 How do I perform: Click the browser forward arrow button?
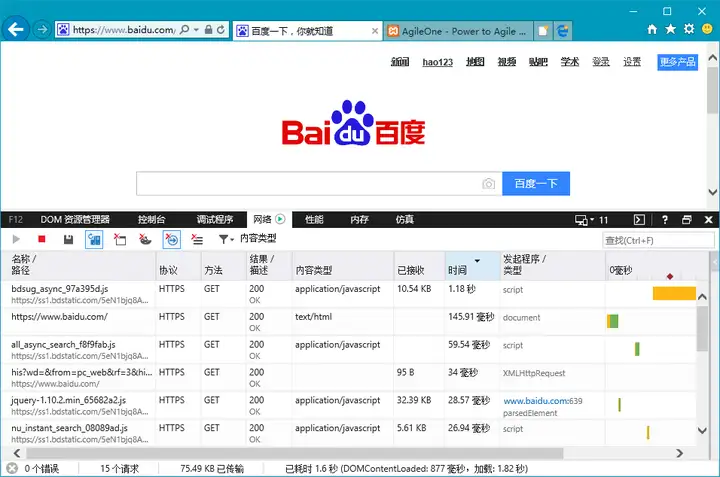42,30
